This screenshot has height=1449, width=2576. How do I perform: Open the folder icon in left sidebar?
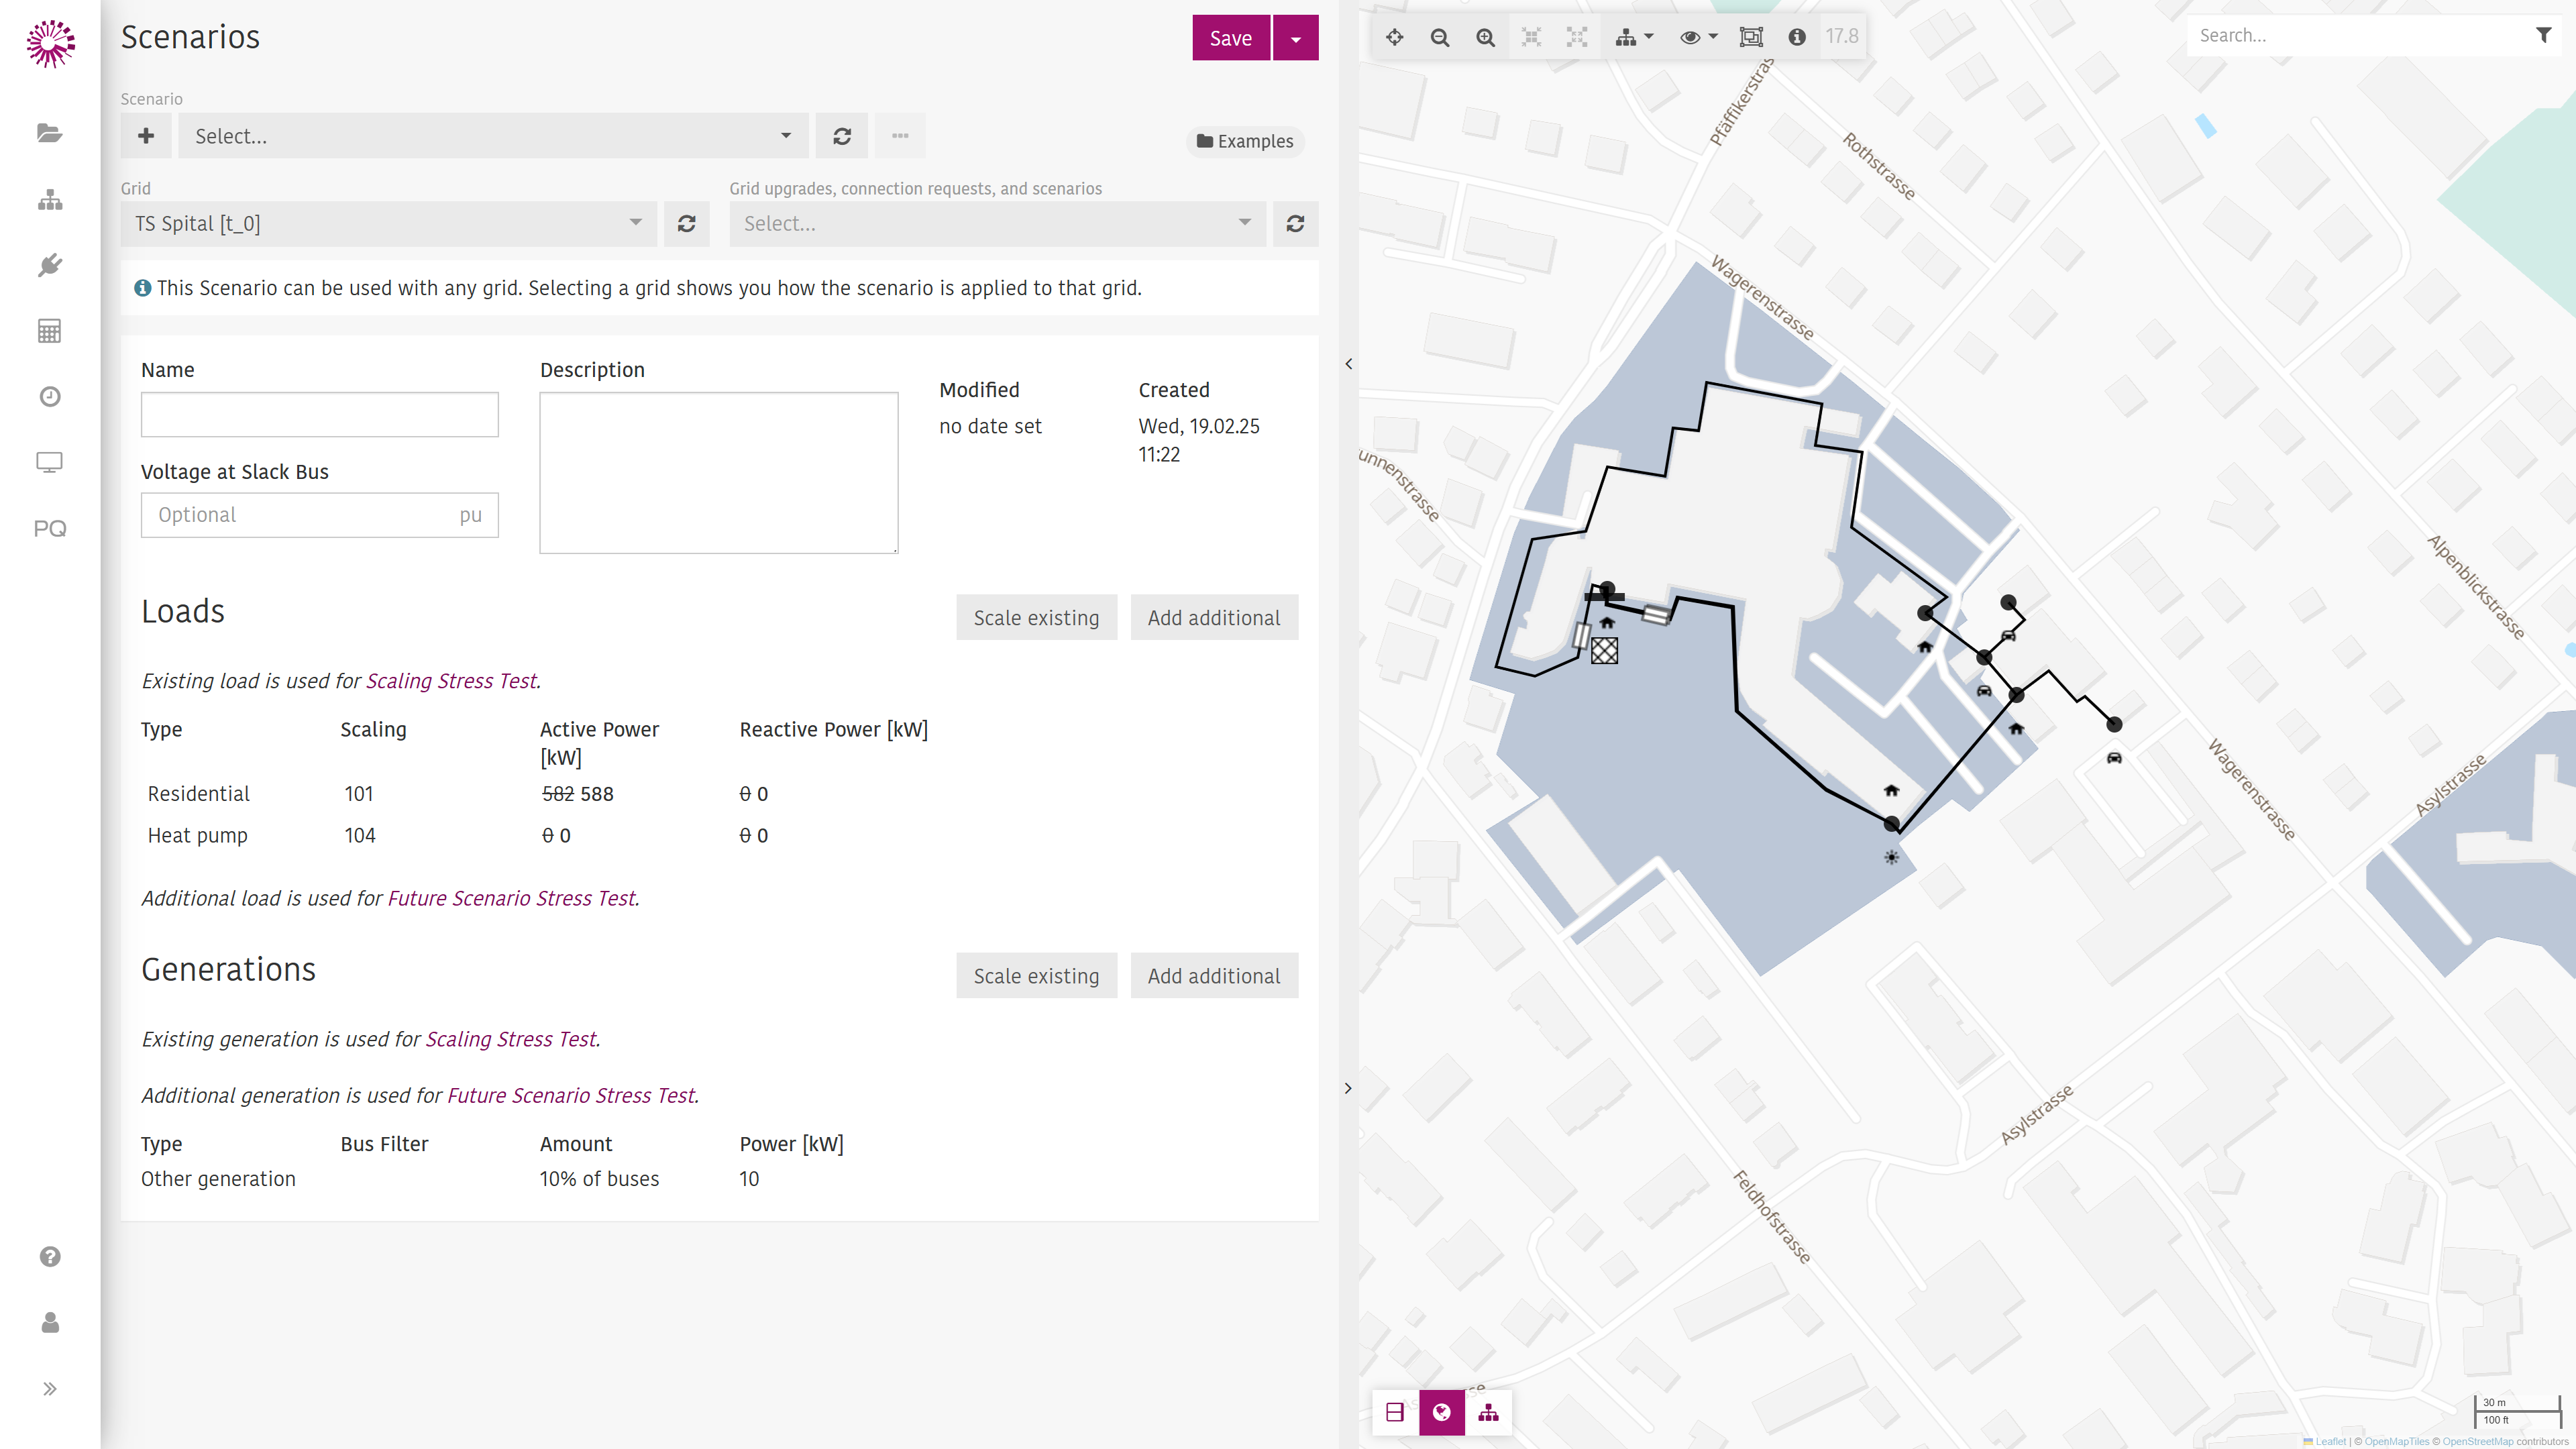point(50,133)
